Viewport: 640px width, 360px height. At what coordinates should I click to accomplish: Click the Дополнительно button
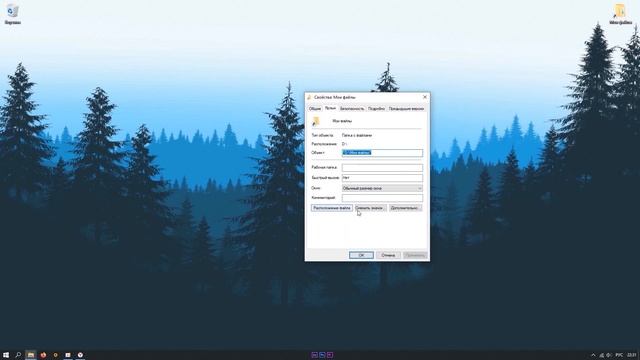click(405, 208)
